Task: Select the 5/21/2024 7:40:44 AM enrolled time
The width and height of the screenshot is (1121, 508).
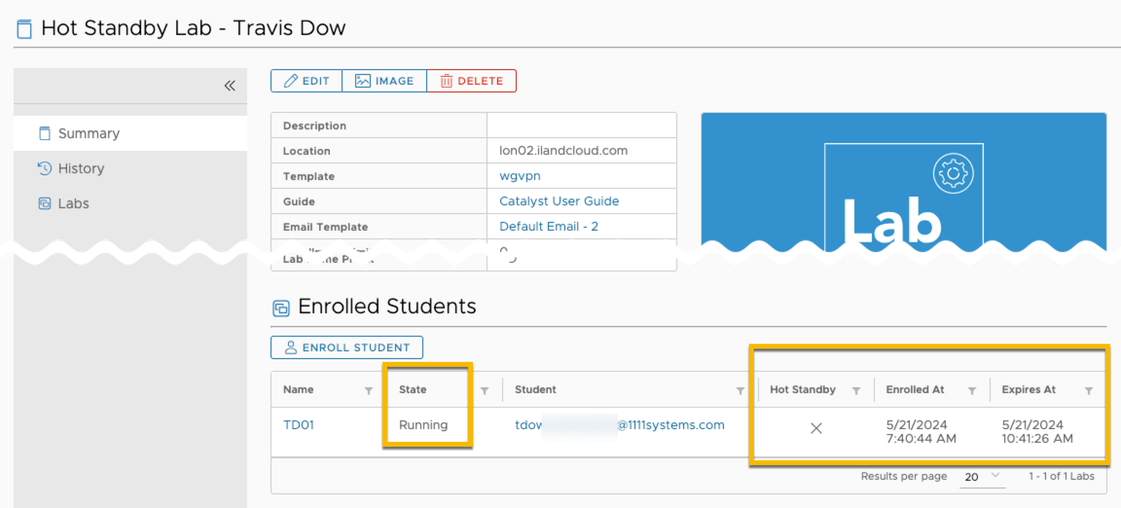Action: (x=922, y=432)
